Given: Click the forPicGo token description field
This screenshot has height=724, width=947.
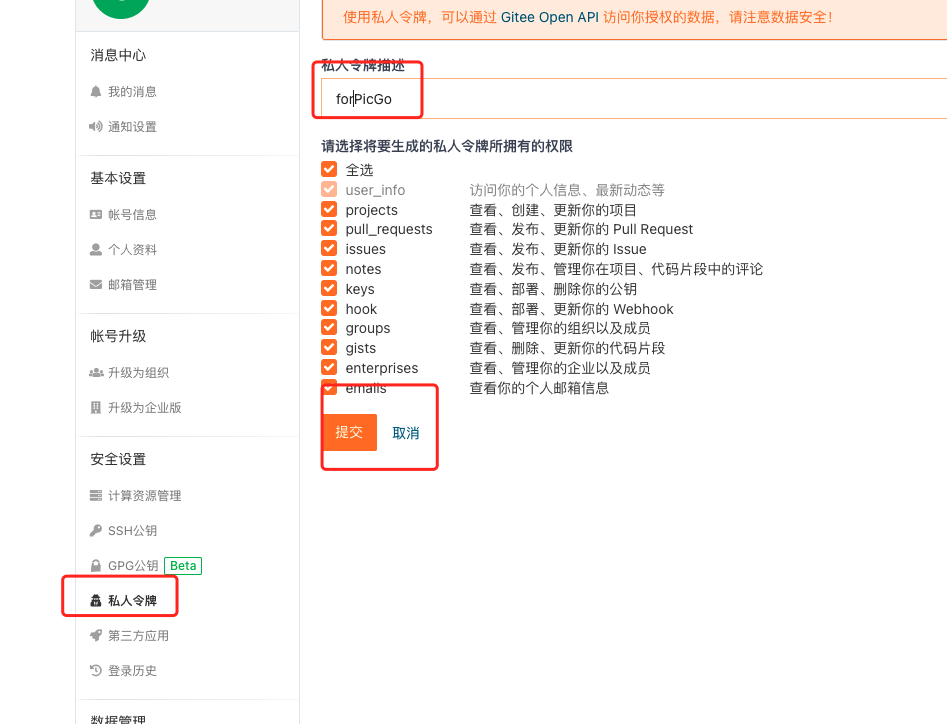Looking at the screenshot, I should pos(634,98).
